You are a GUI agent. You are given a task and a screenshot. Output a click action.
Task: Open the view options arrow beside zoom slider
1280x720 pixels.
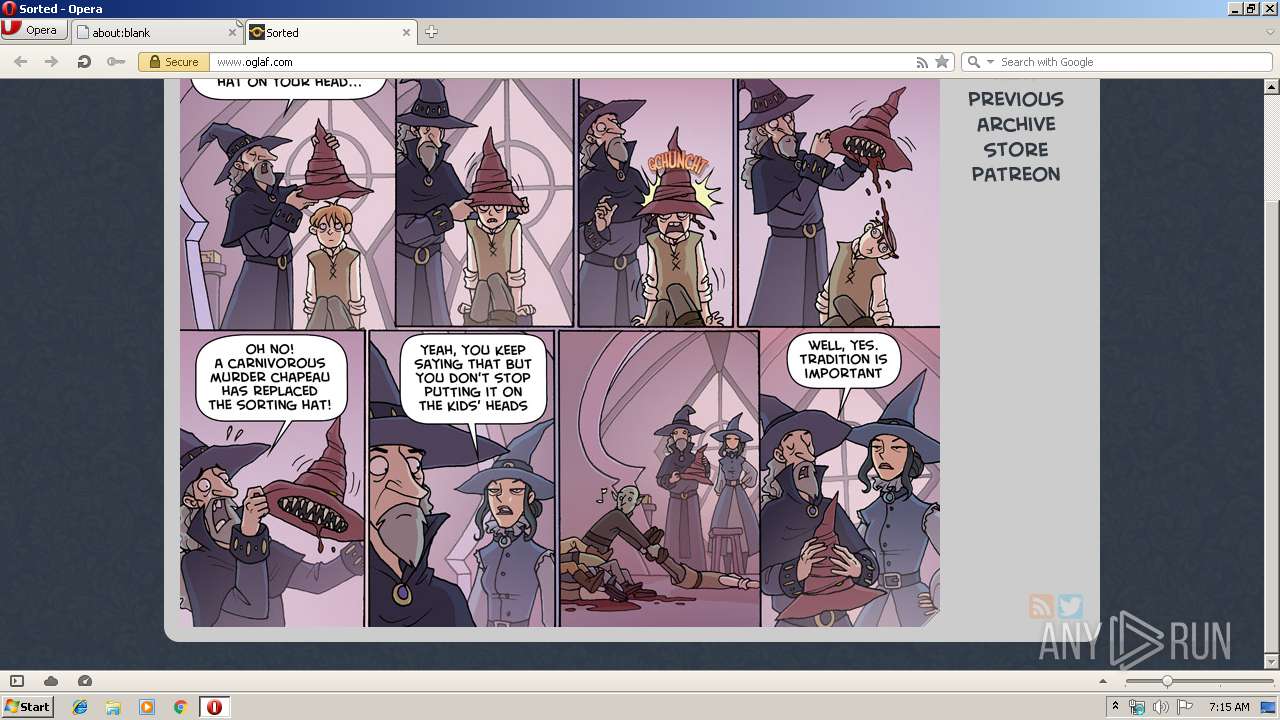[x=1103, y=681]
